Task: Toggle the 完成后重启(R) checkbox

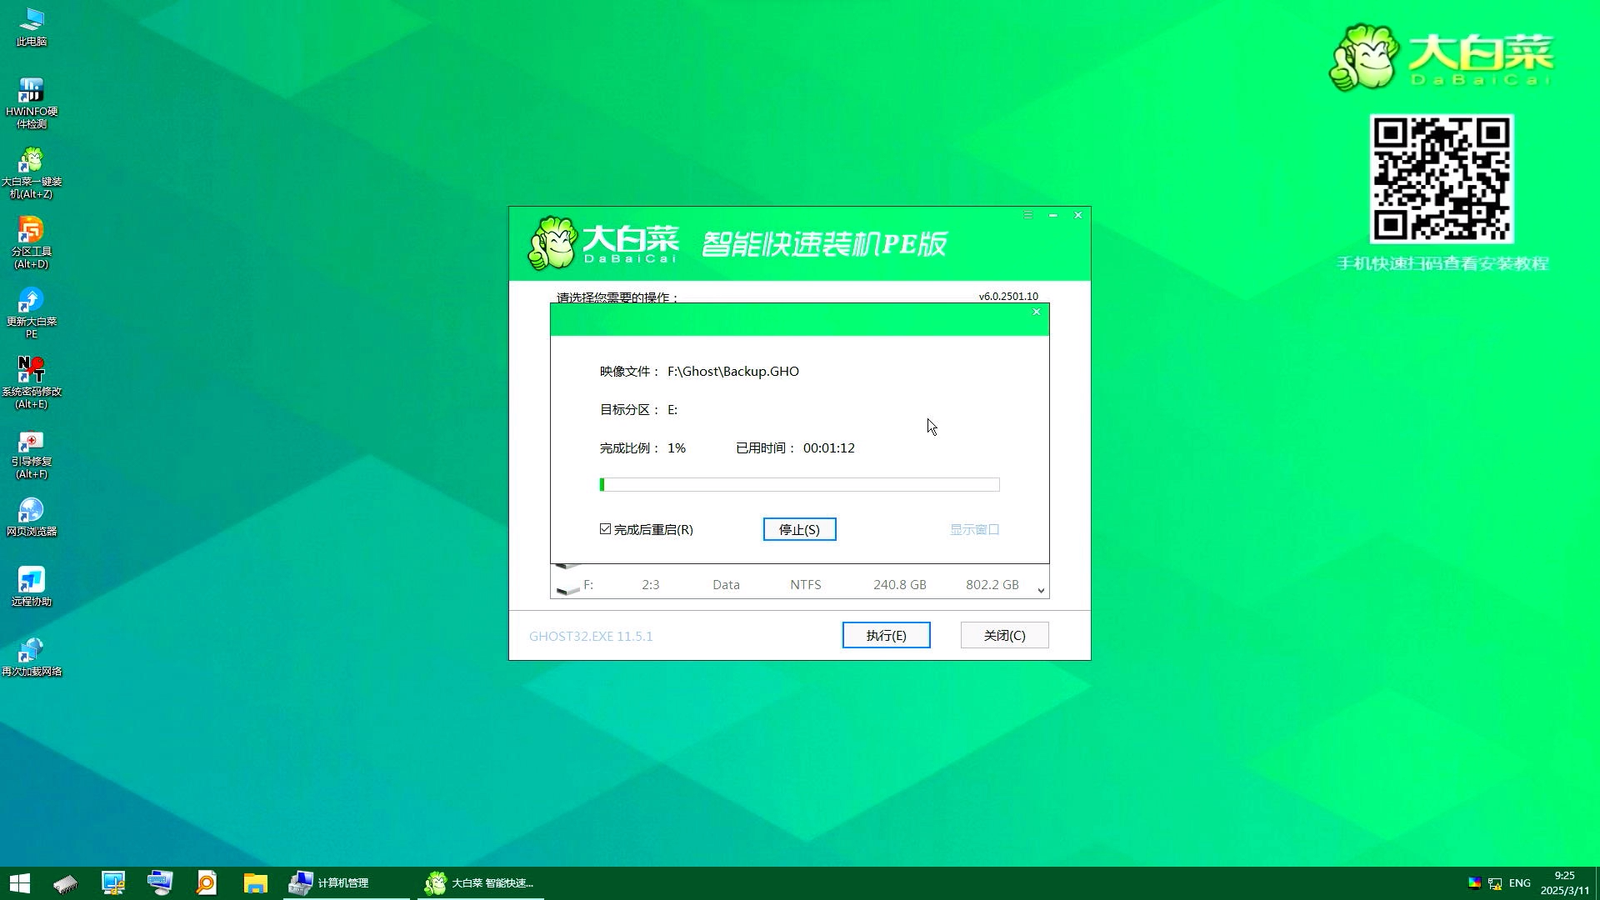Action: tap(605, 529)
